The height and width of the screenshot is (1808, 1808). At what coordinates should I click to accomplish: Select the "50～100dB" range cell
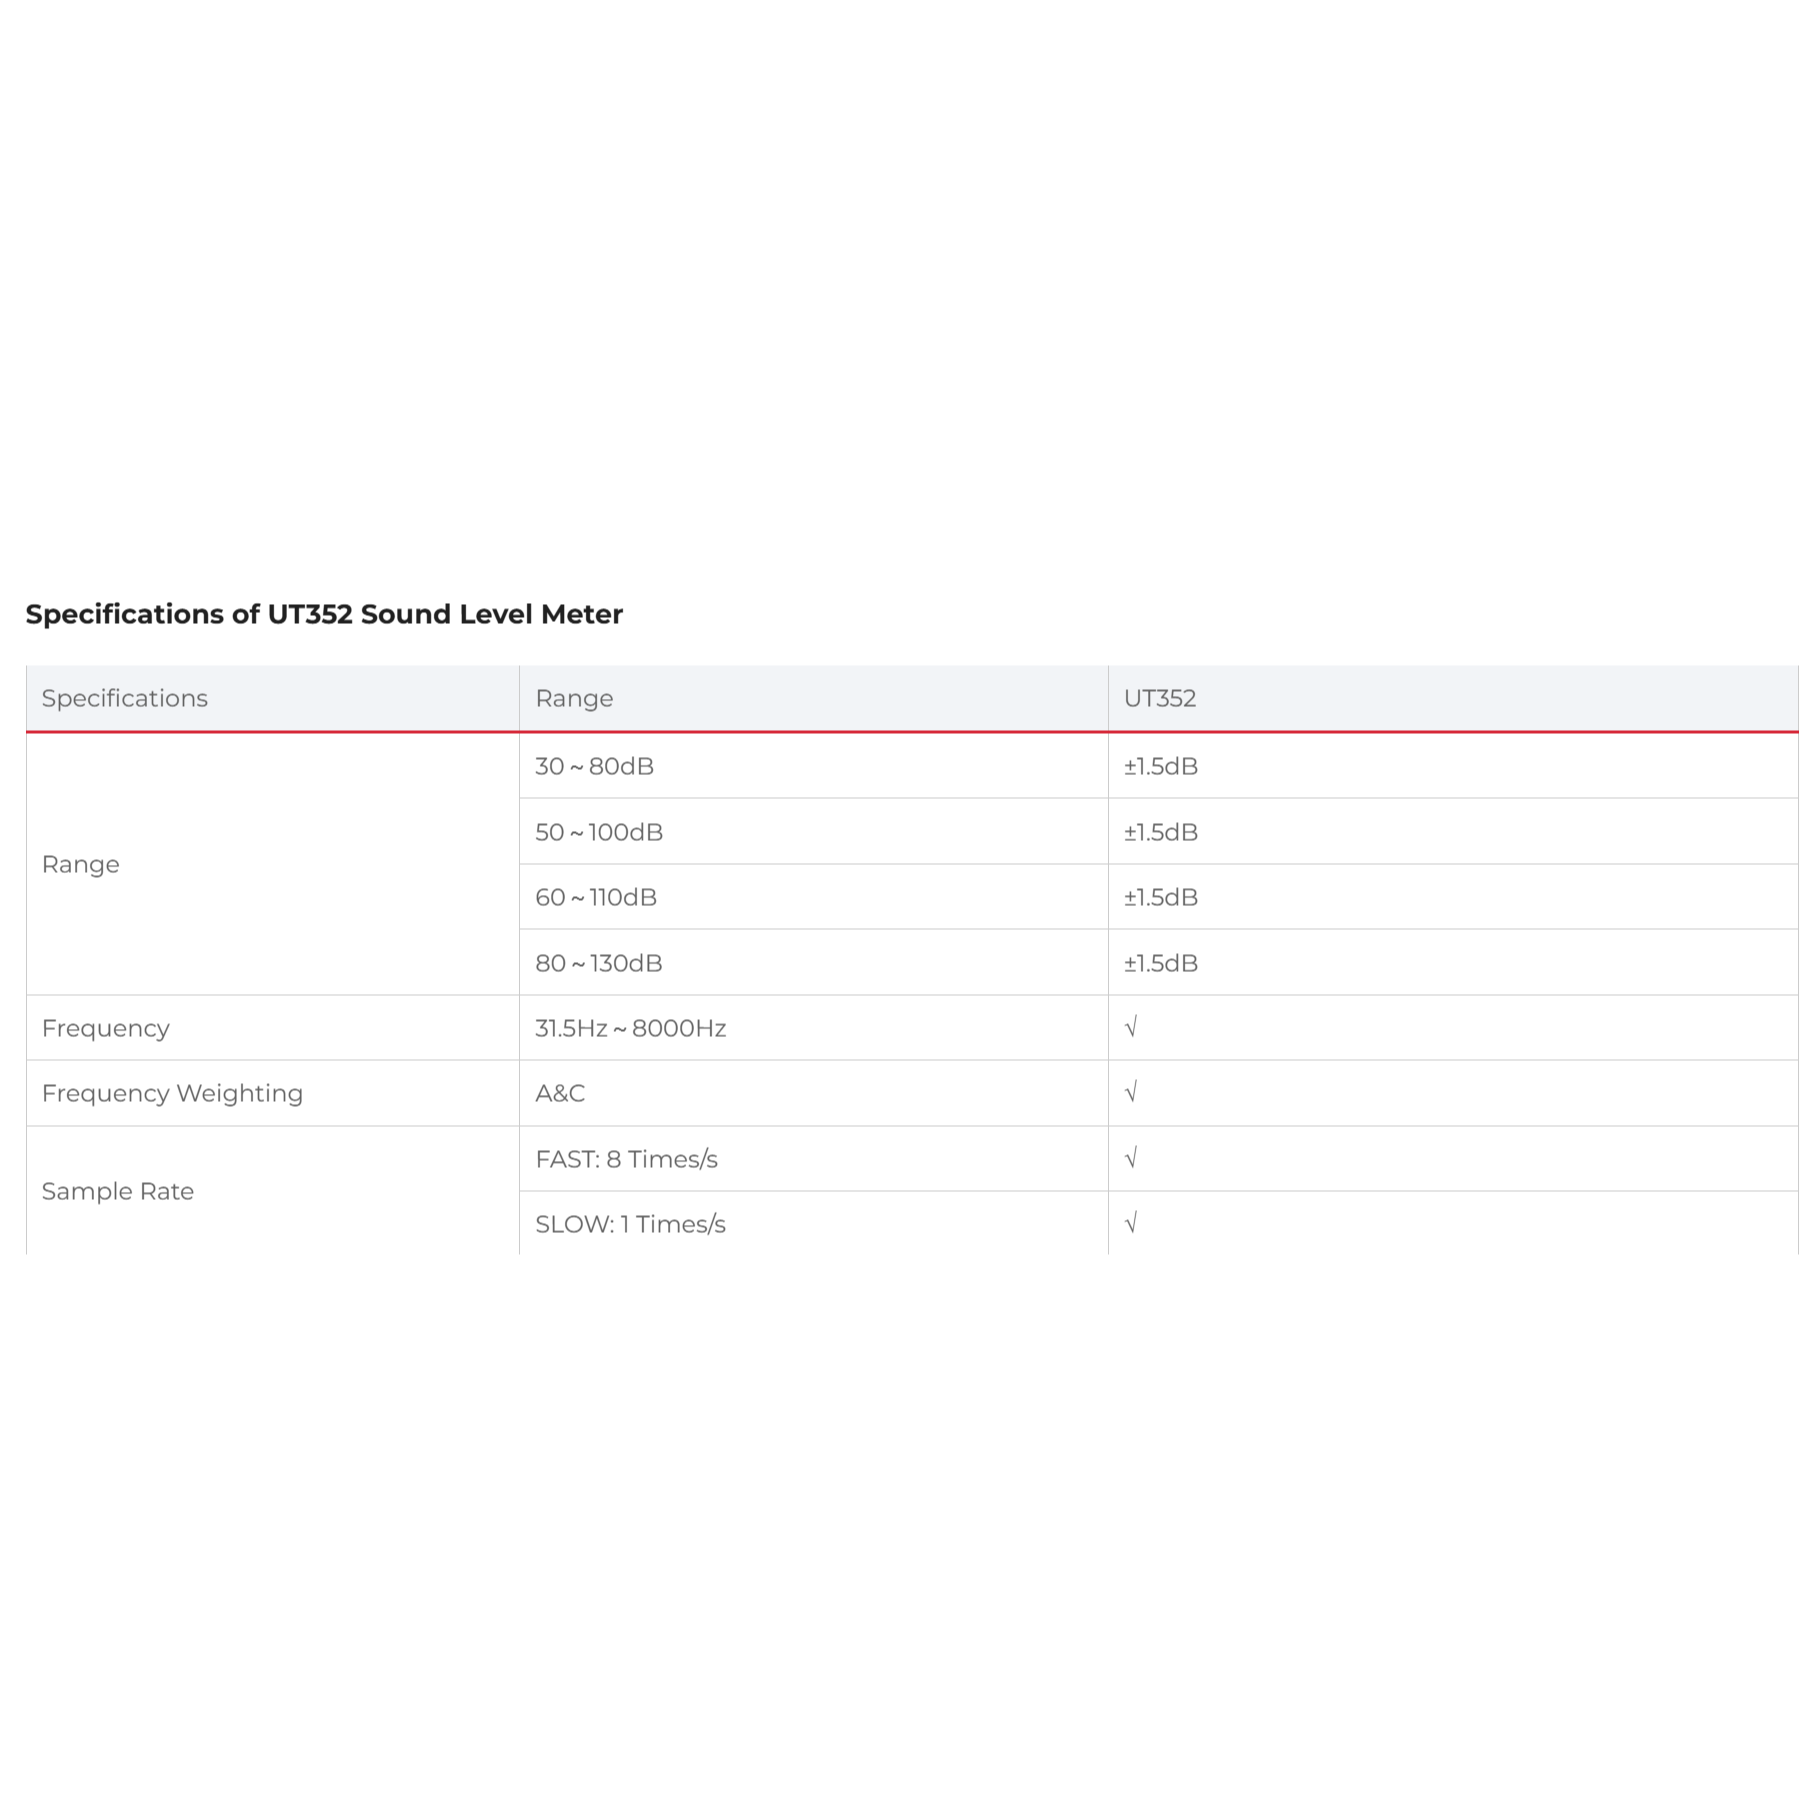point(599,832)
